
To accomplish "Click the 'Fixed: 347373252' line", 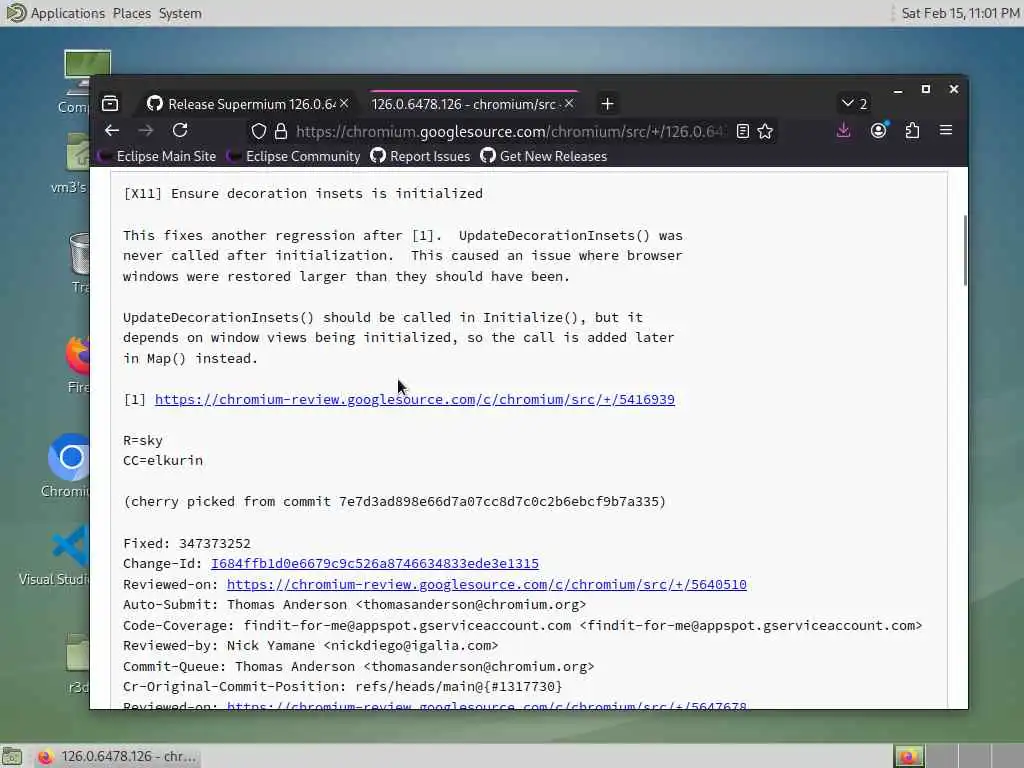I will tap(187, 543).
